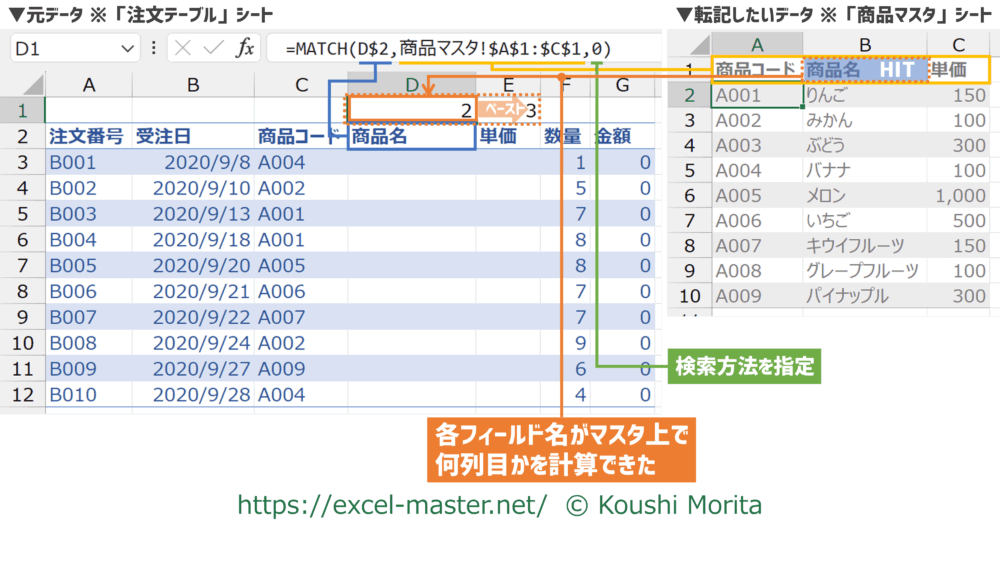1000x563 pixels.
Task: Select cell D1 containing value 2
Action: pyautogui.click(x=411, y=110)
